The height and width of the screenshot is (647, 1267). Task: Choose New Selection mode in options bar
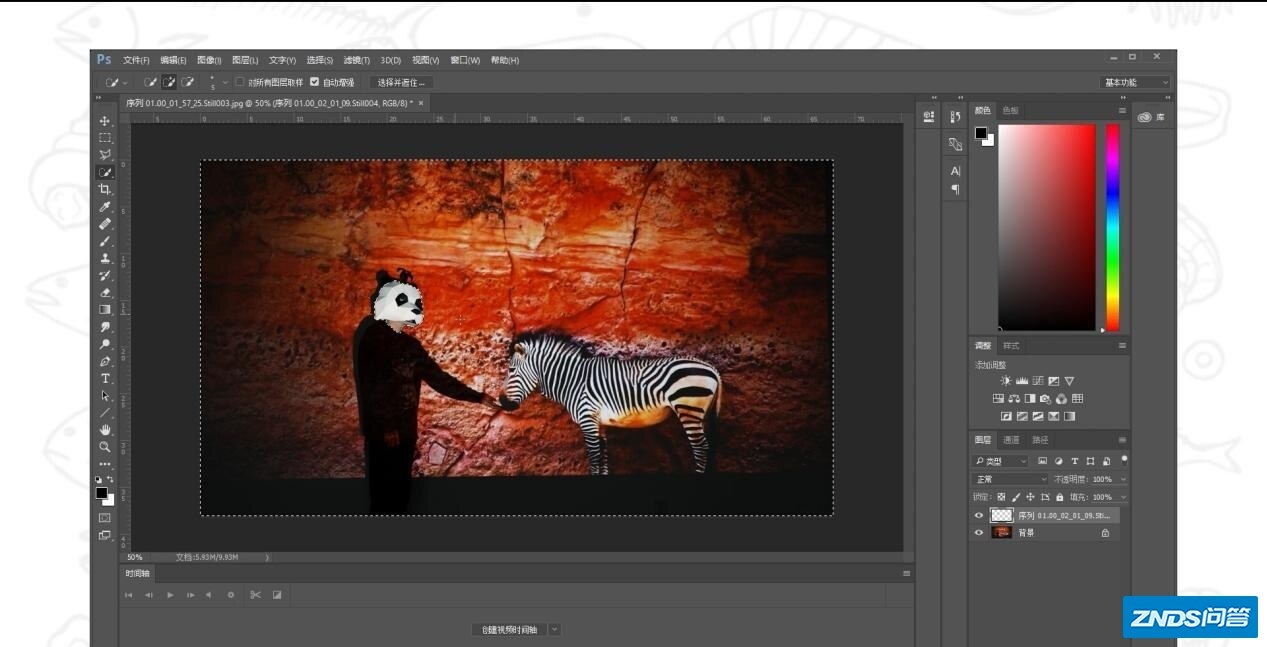(x=151, y=82)
